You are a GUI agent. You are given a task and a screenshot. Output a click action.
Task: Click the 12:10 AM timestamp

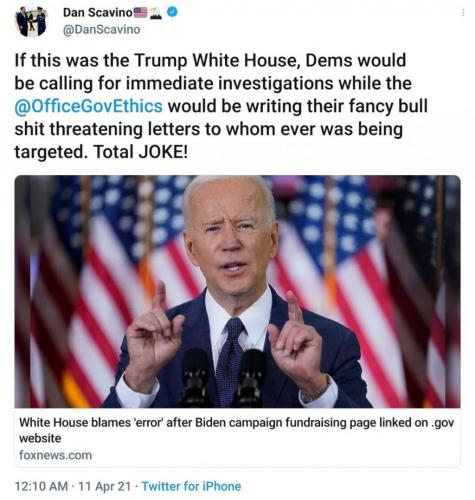click(x=41, y=486)
